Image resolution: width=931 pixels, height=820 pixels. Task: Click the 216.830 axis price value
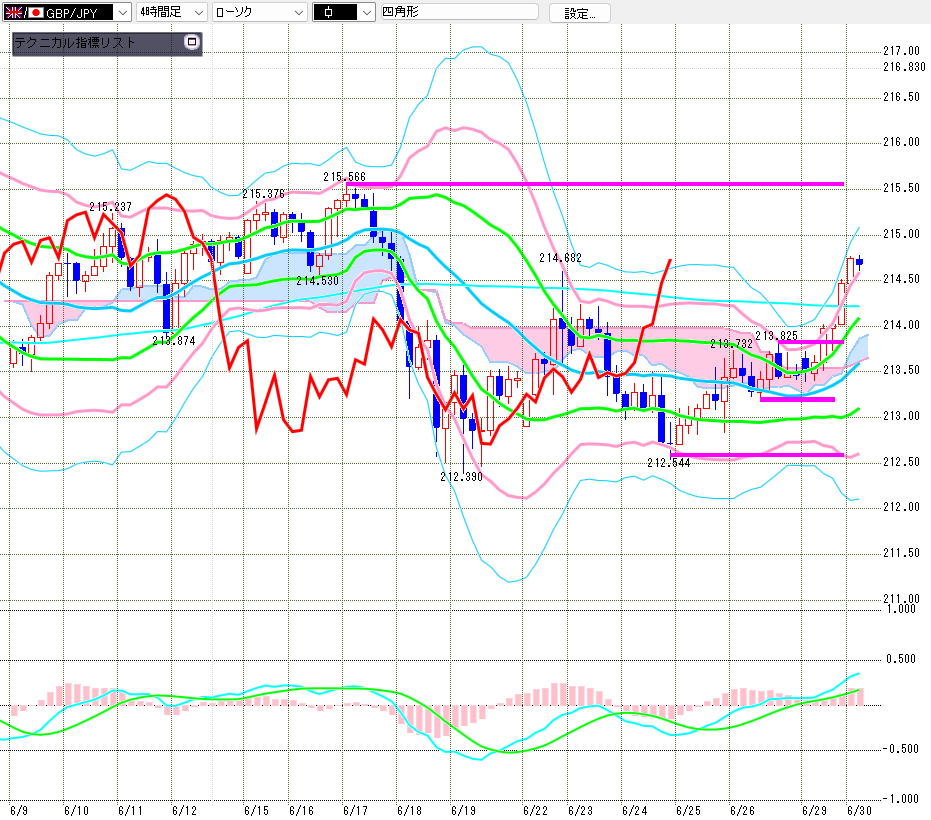click(904, 67)
